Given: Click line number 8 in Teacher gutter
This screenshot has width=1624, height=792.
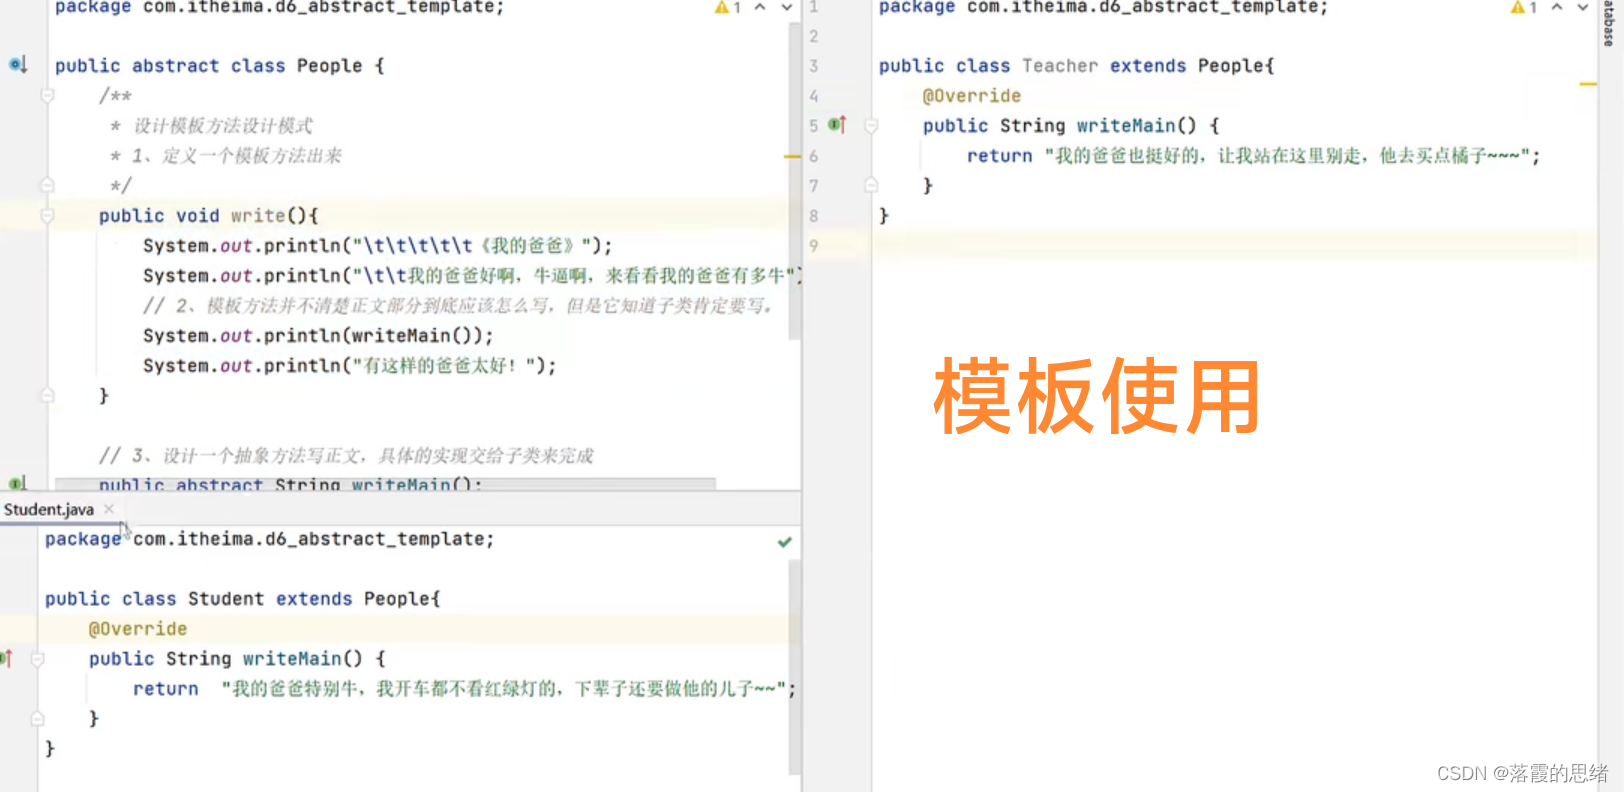Looking at the screenshot, I should click(x=814, y=216).
